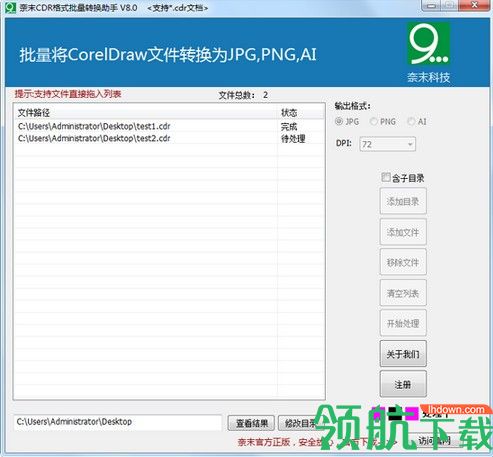Click the 查看结果 button
The image size is (493, 457).
coord(252,423)
